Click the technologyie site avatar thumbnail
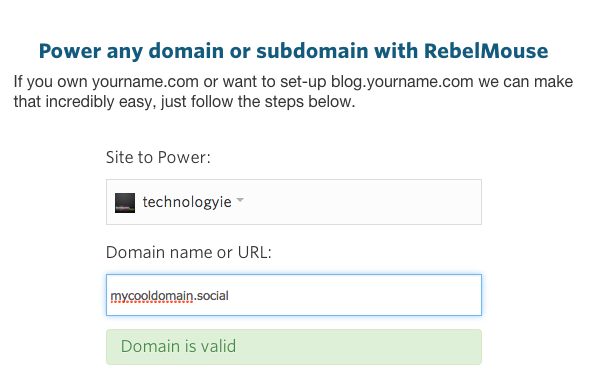The height and width of the screenshot is (380, 593). coord(125,203)
